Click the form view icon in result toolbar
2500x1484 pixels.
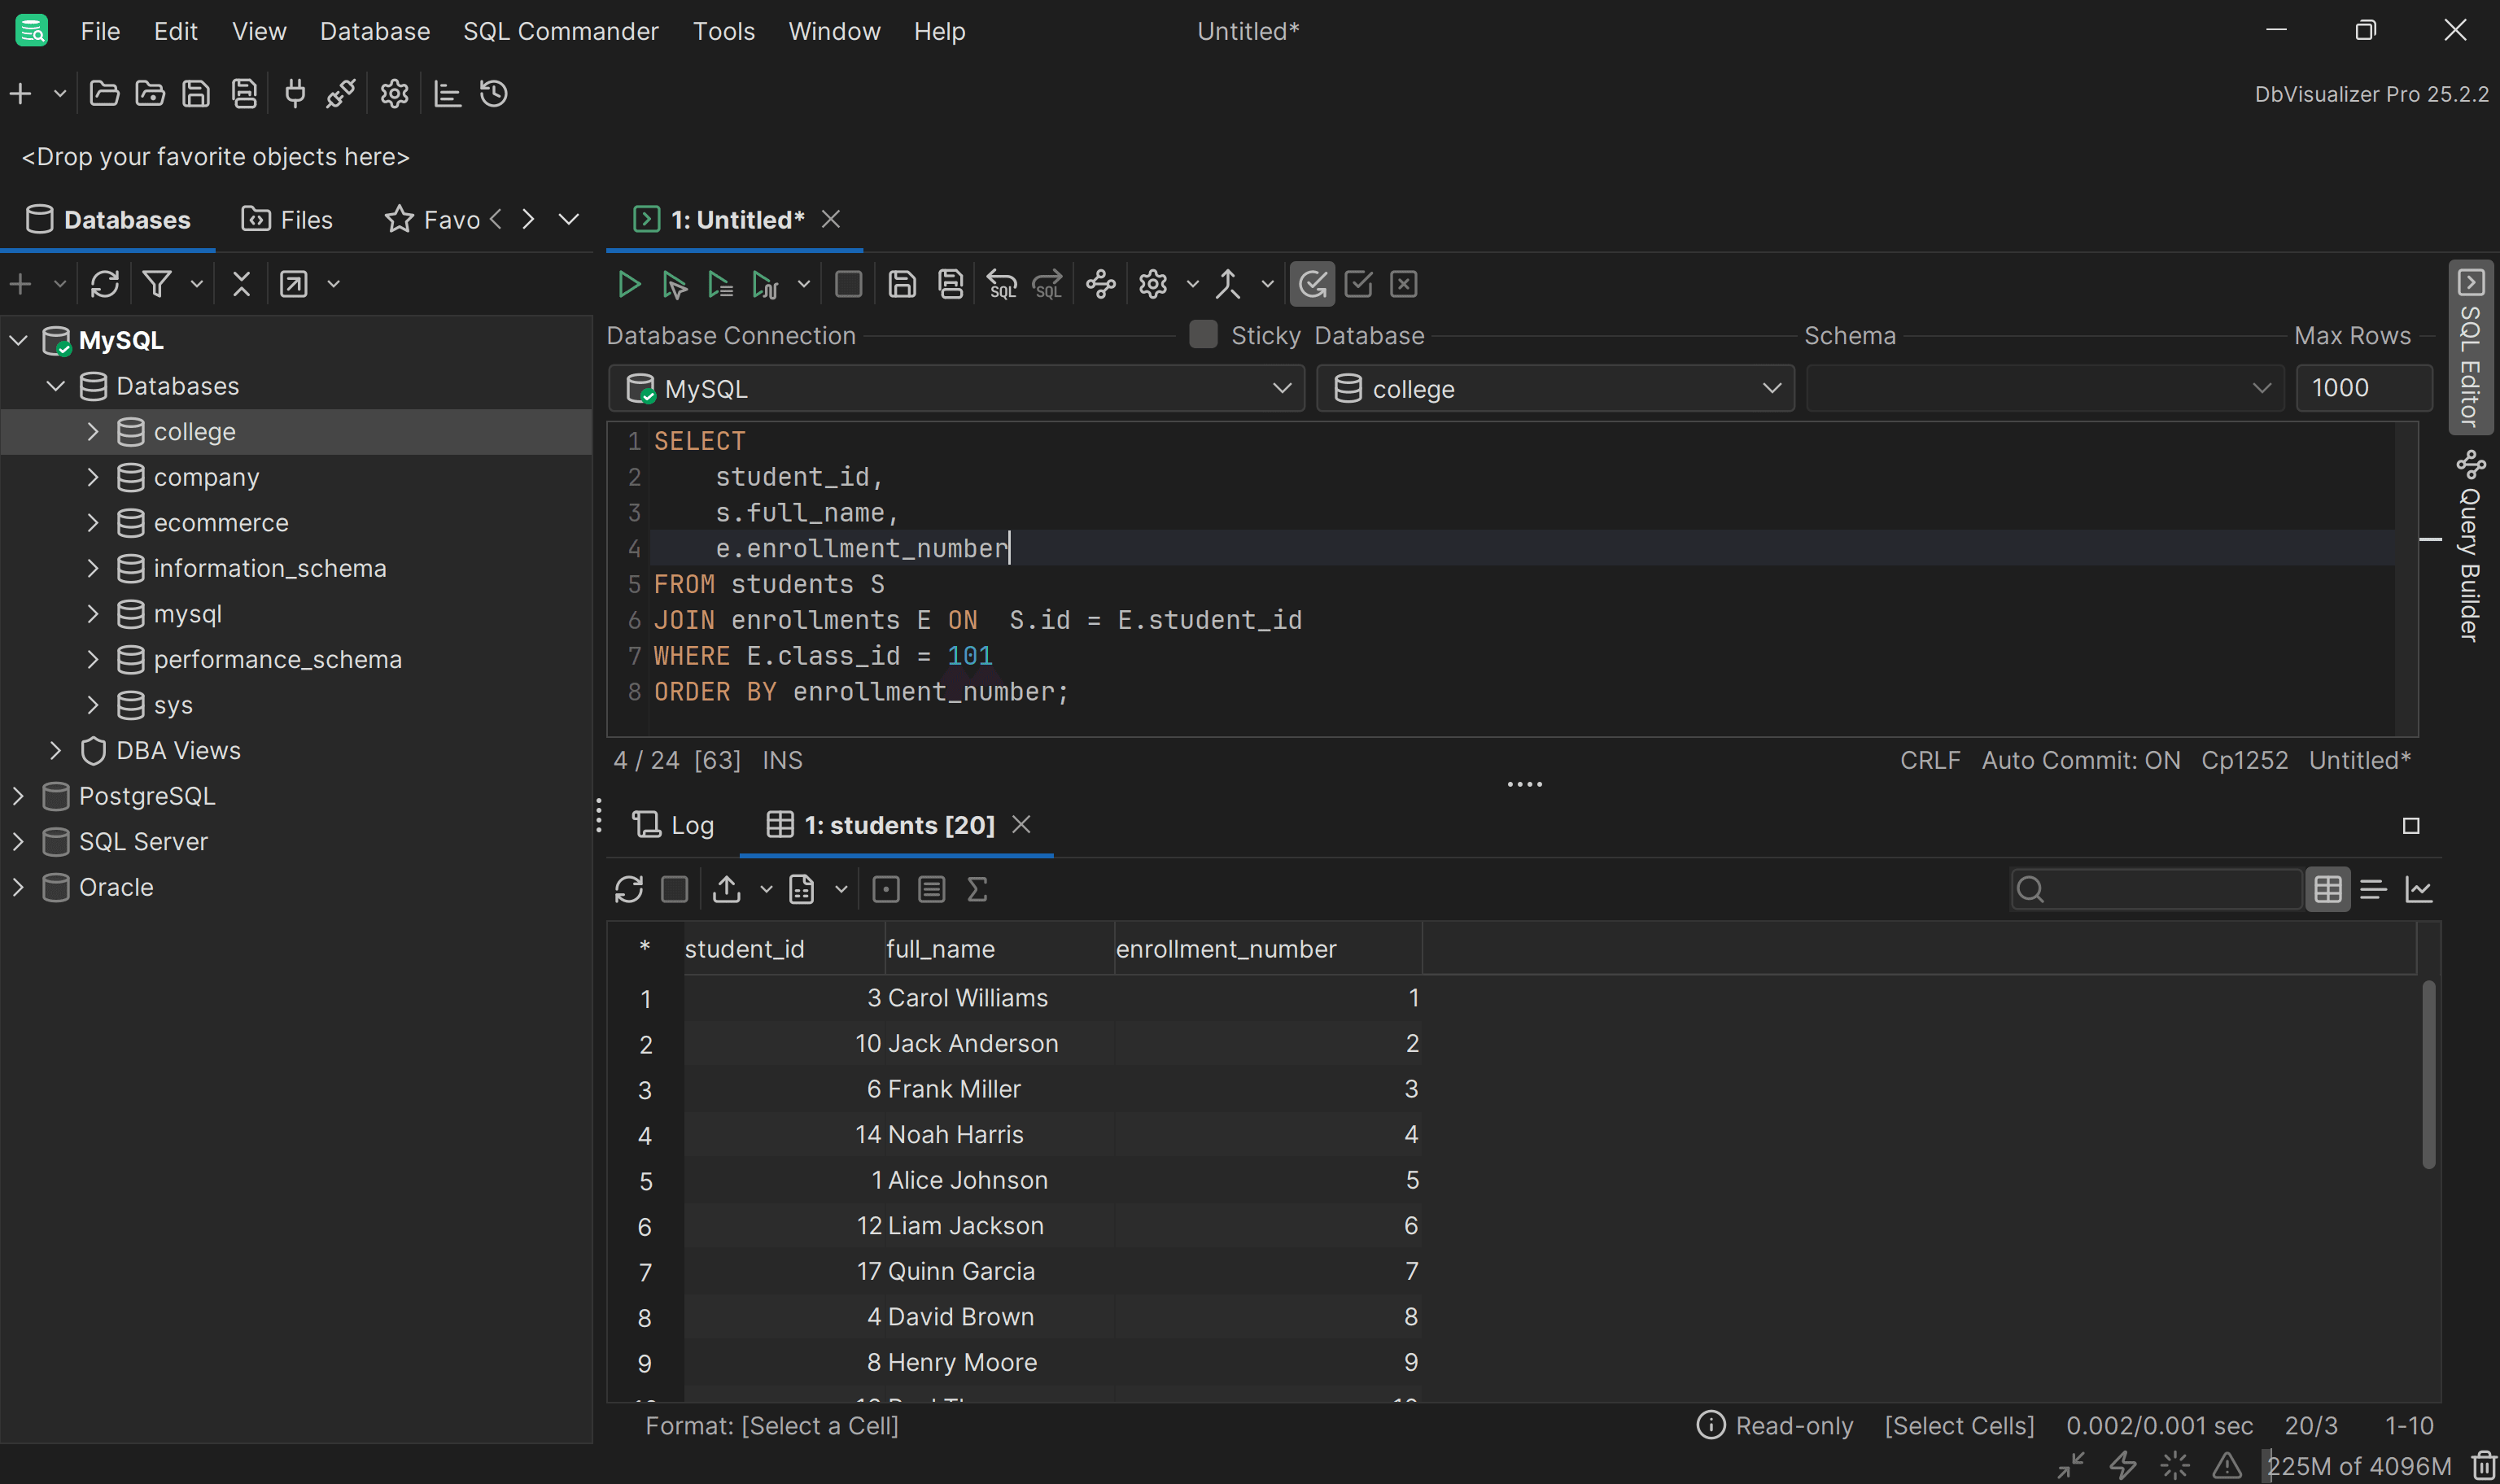coord(932,889)
